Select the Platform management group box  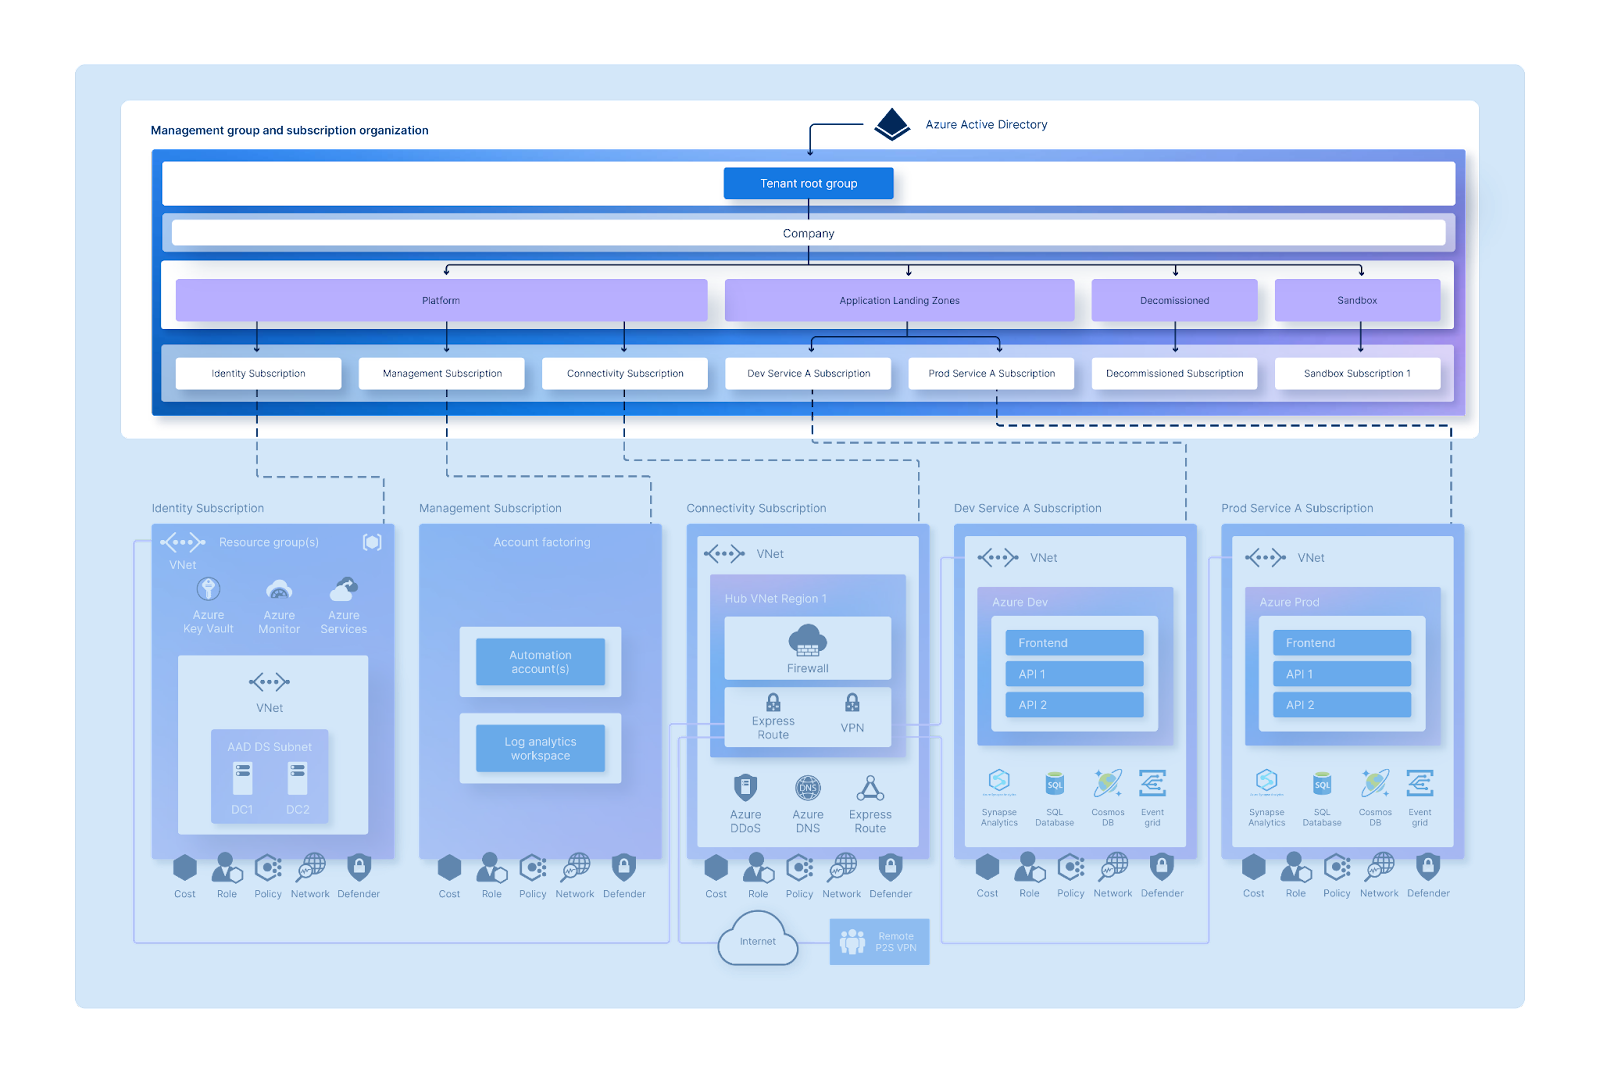(441, 300)
